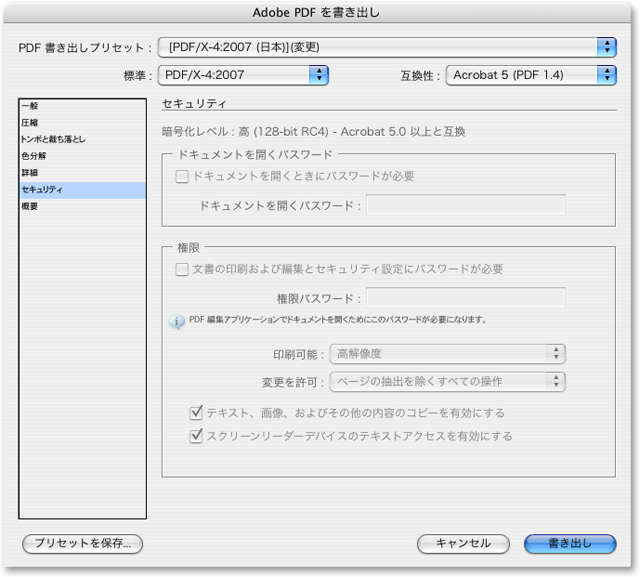This screenshot has width=640, height=577.
Task: Click the ドキュメントを開くパスワード input field
Action: 465,205
